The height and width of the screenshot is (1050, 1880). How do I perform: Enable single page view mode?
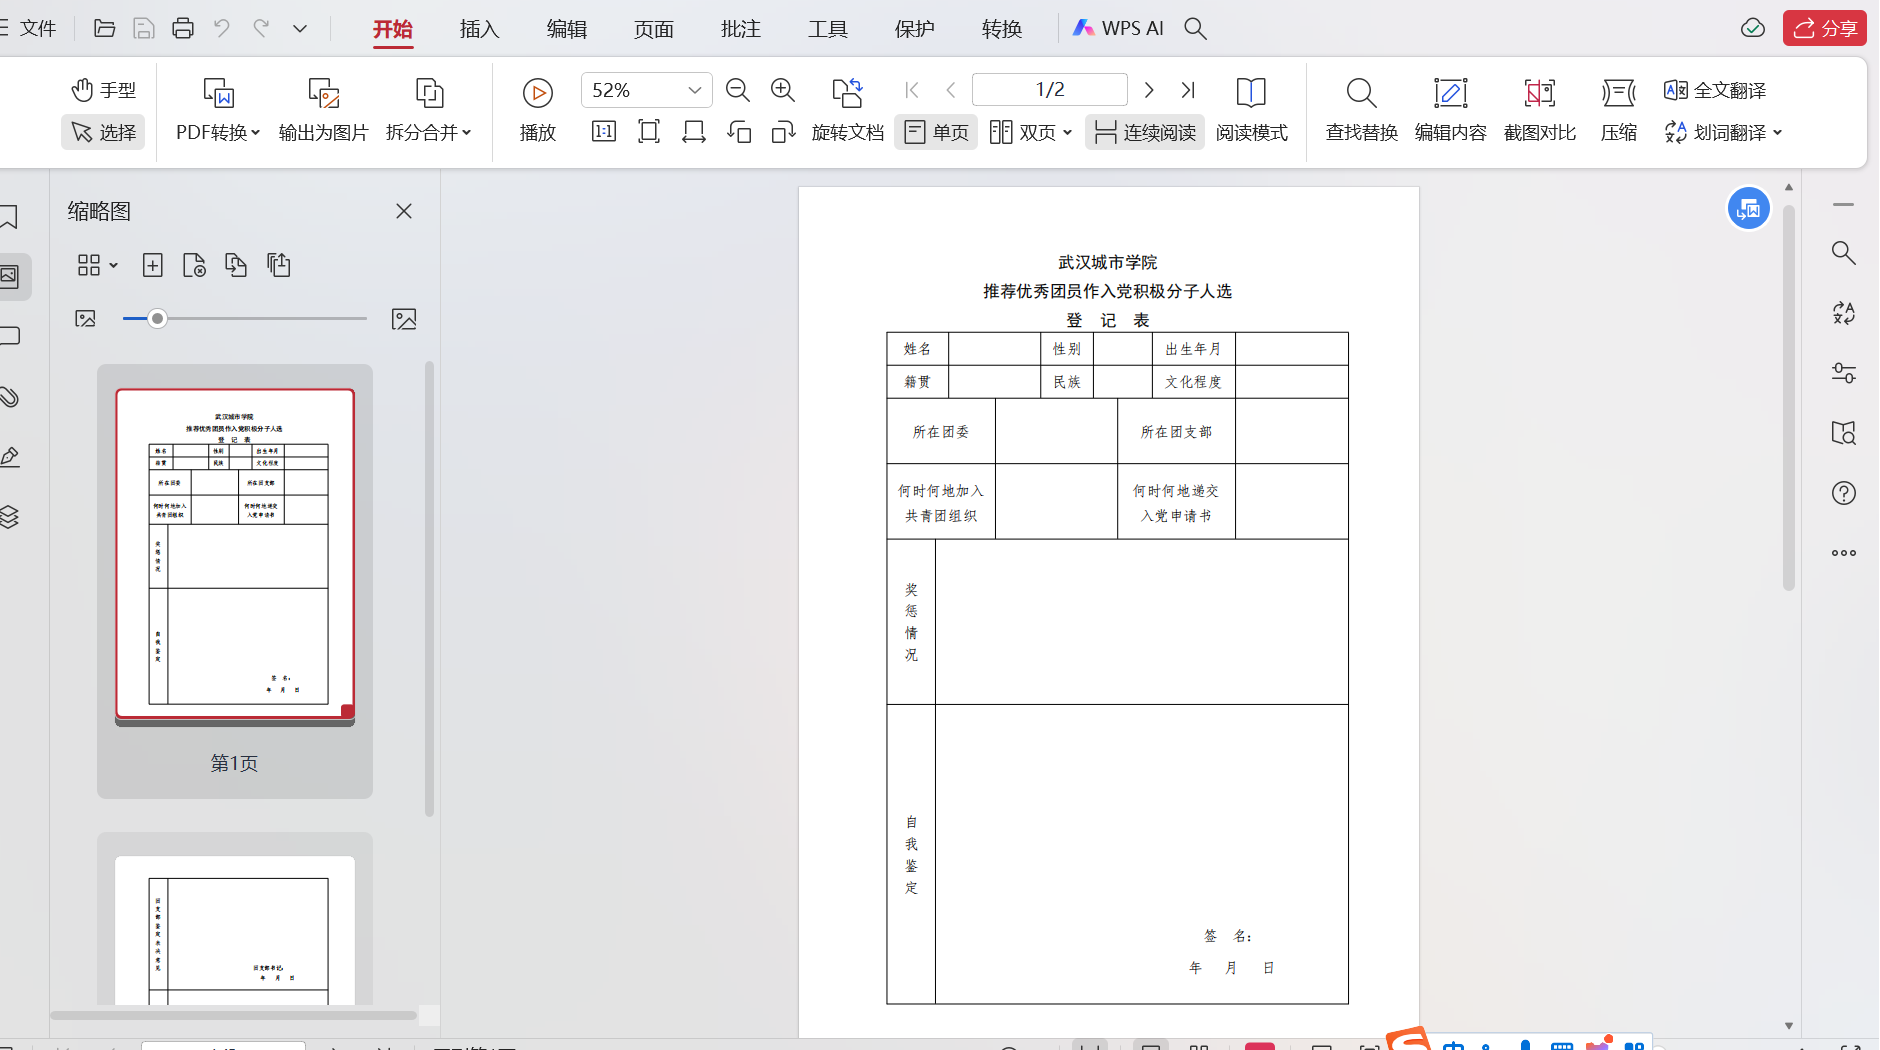(x=936, y=132)
